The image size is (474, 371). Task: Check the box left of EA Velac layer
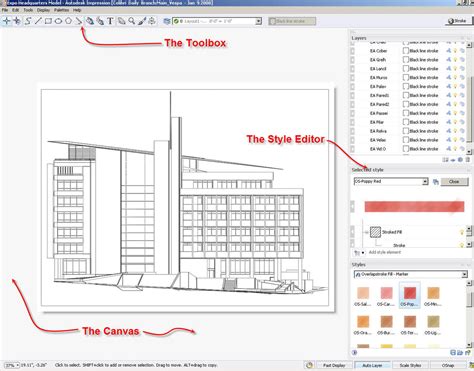click(x=352, y=140)
